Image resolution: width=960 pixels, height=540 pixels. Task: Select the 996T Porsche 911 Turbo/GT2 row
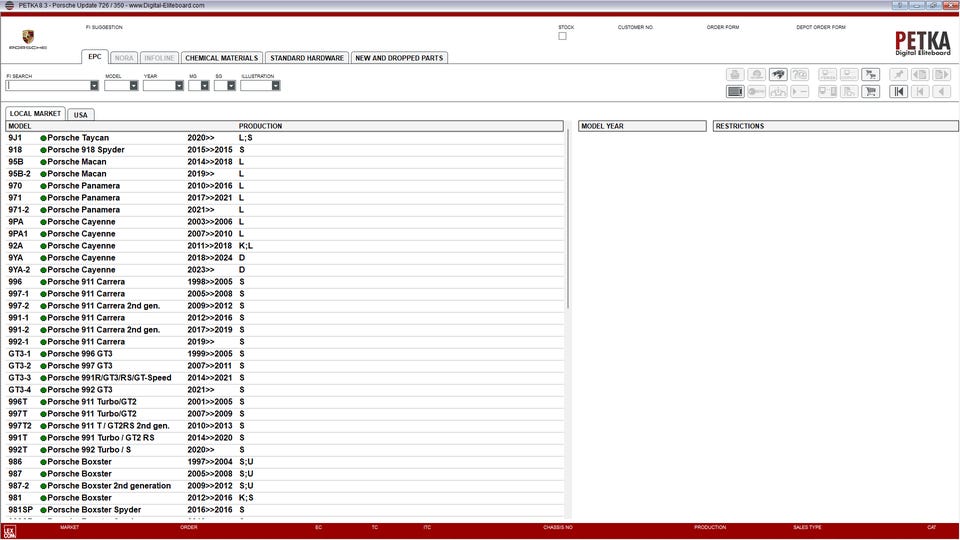(285, 402)
